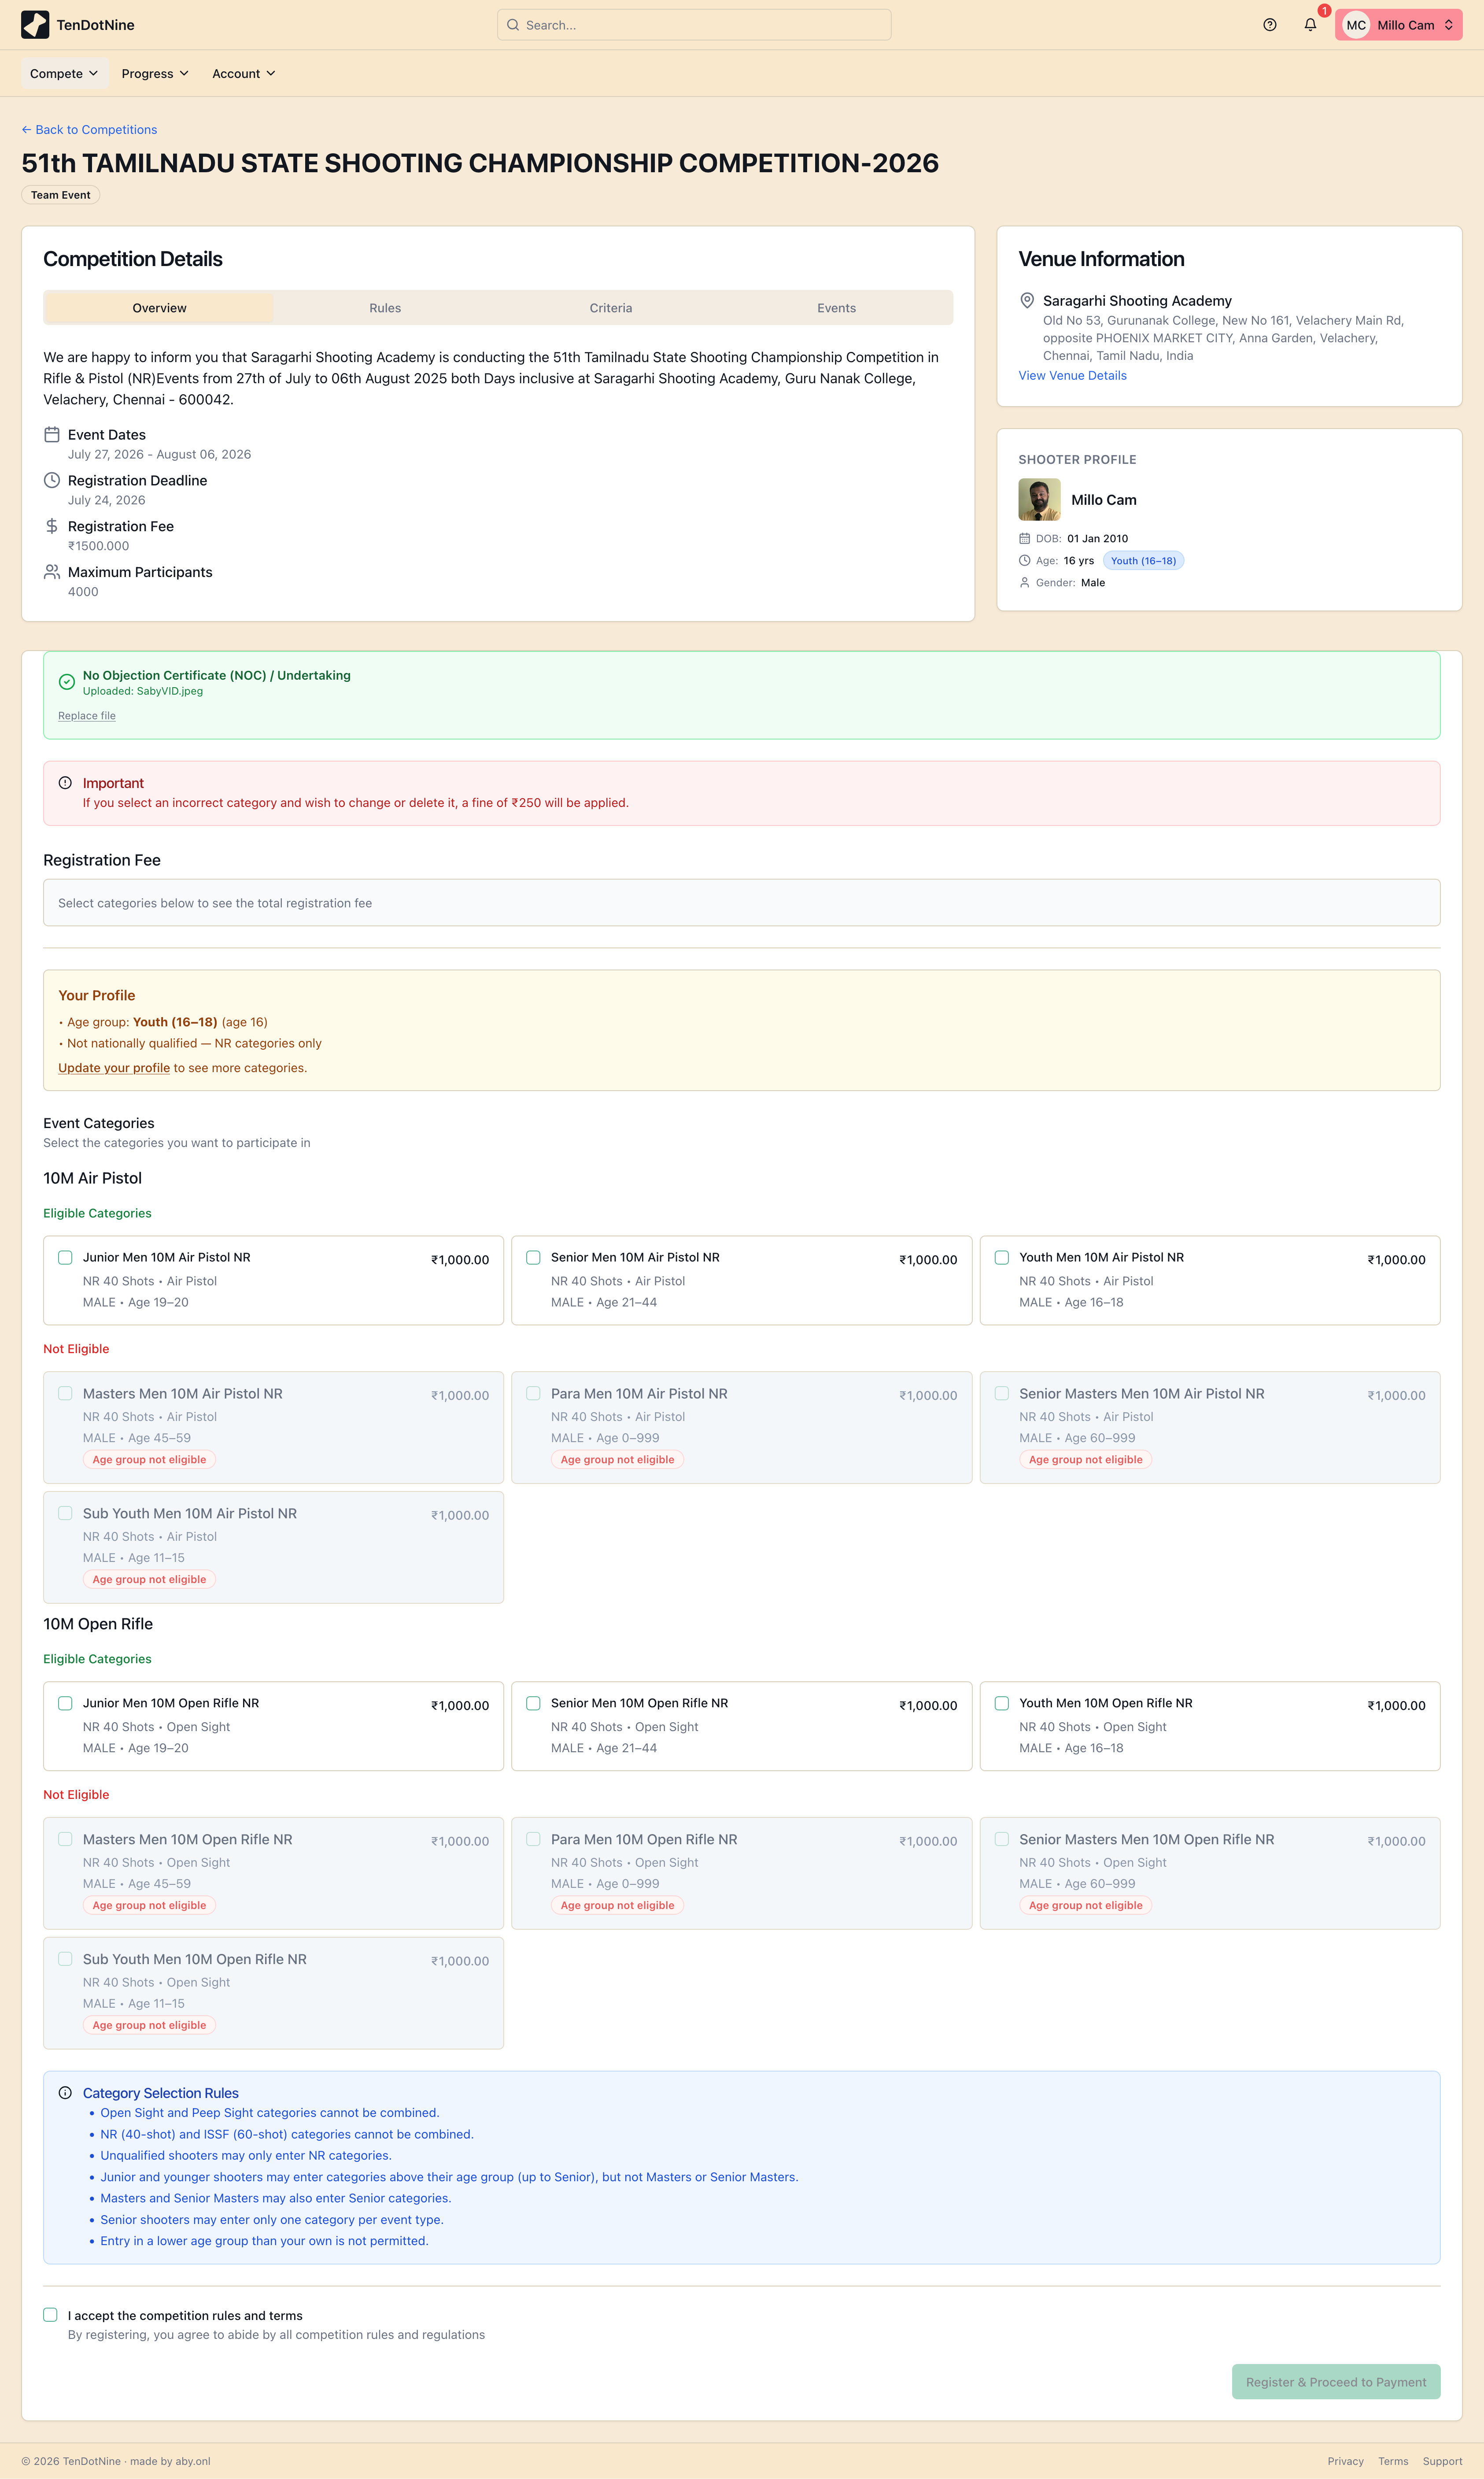Click the Youth (16–18) age badge
1484x2479 pixels.
coord(1143,561)
